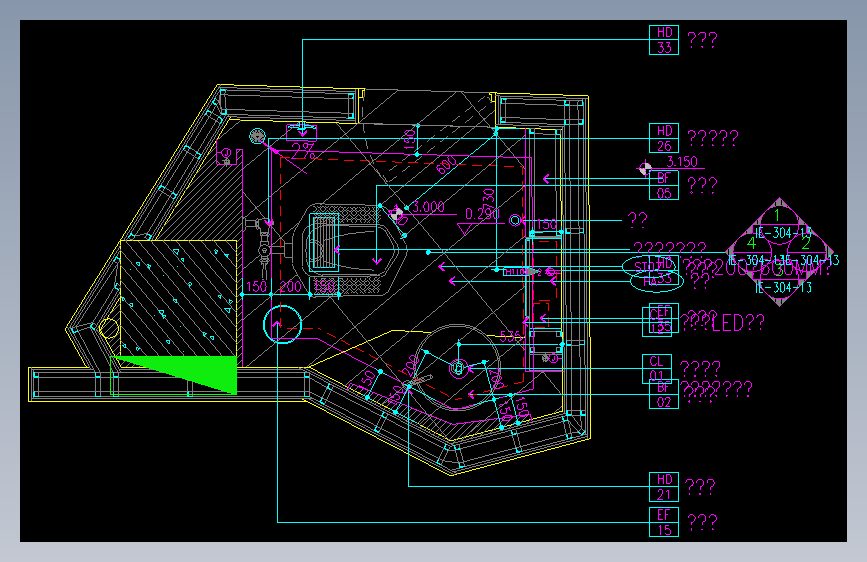Pick the 730 dimension text

click(x=488, y=200)
